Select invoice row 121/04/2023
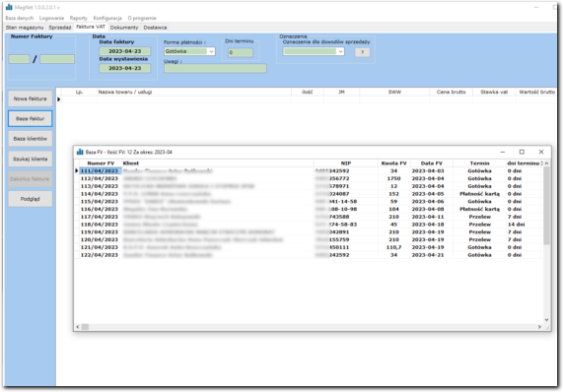The height and width of the screenshot is (392, 563). point(309,247)
